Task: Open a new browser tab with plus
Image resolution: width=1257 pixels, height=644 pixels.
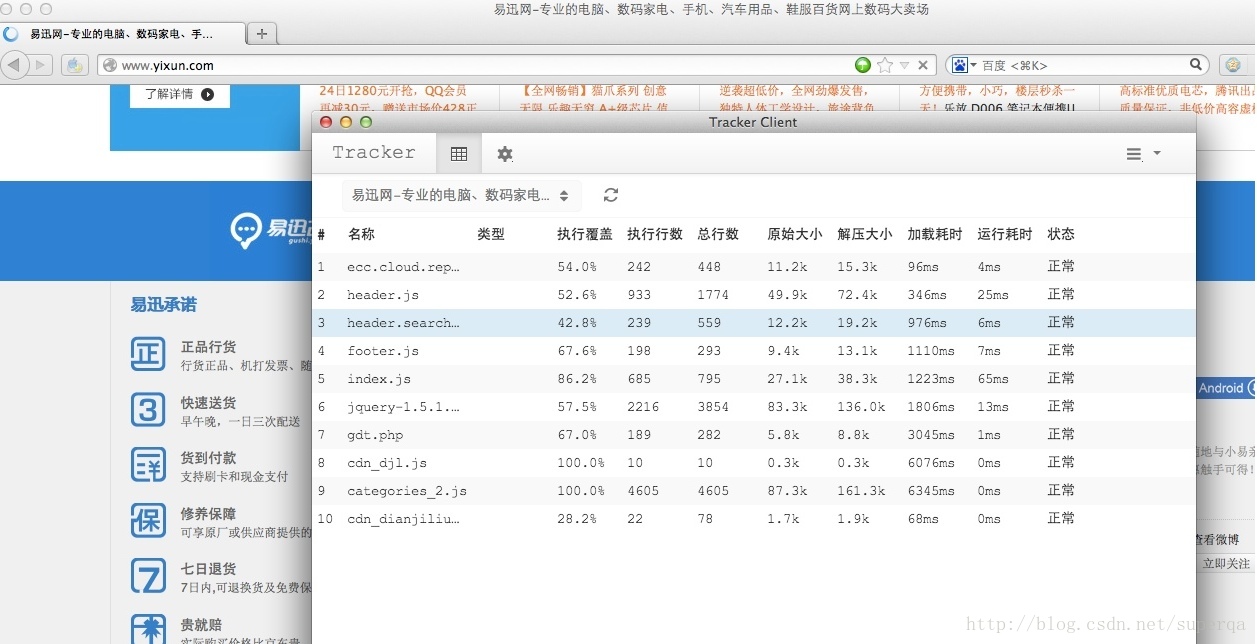Action: click(261, 33)
